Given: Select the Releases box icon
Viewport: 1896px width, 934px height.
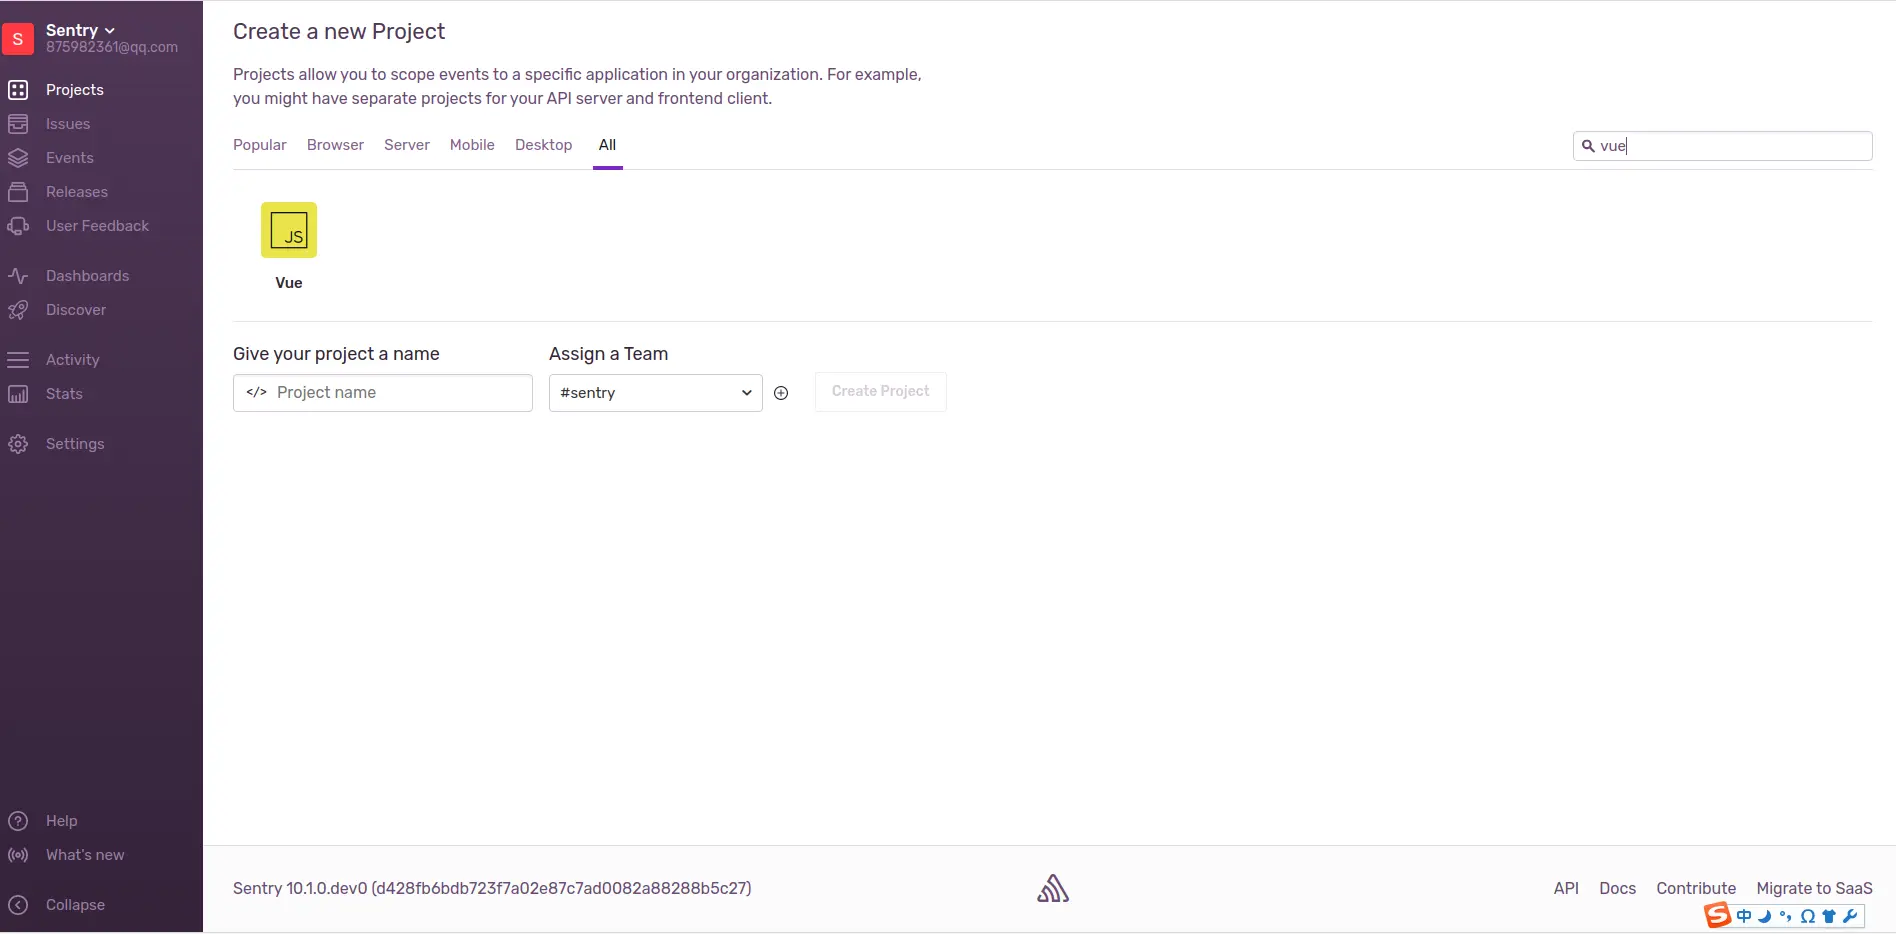Looking at the screenshot, I should tap(18, 192).
